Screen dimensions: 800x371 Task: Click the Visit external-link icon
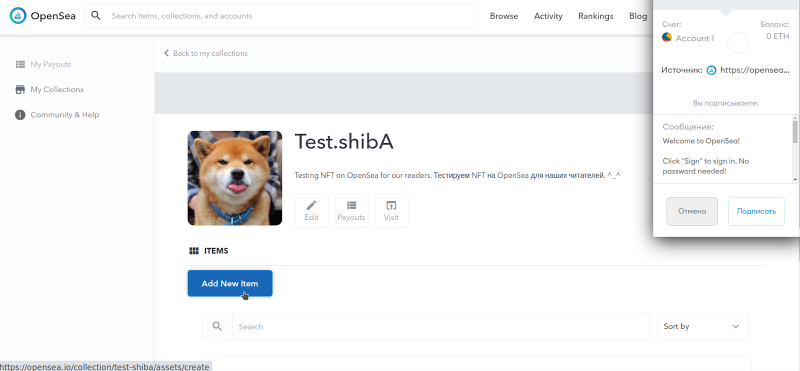(391, 205)
